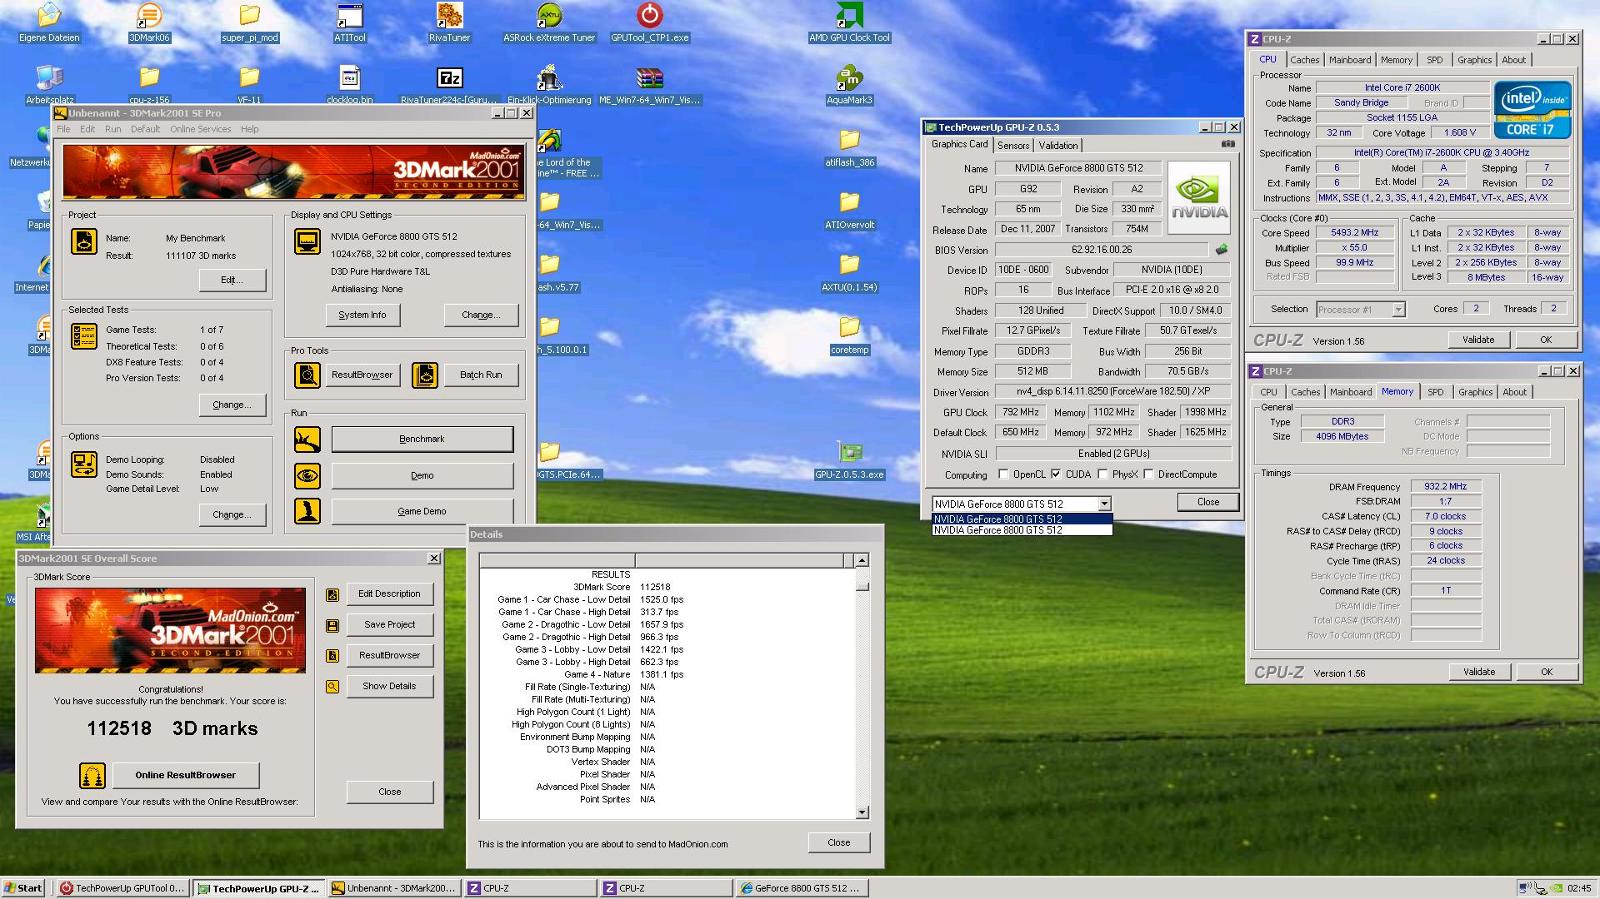Enable the OpenCL checkbox in GPU-Z

pyautogui.click(x=1003, y=474)
